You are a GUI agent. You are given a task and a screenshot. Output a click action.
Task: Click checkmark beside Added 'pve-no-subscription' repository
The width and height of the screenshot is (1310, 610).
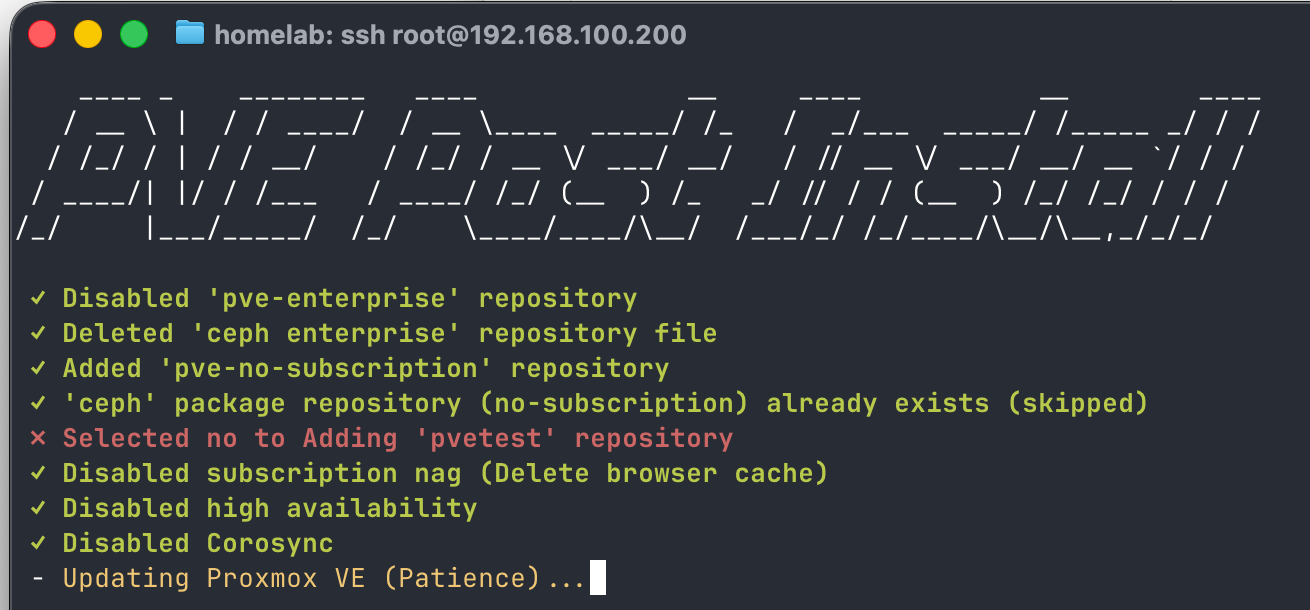click(x=38, y=368)
